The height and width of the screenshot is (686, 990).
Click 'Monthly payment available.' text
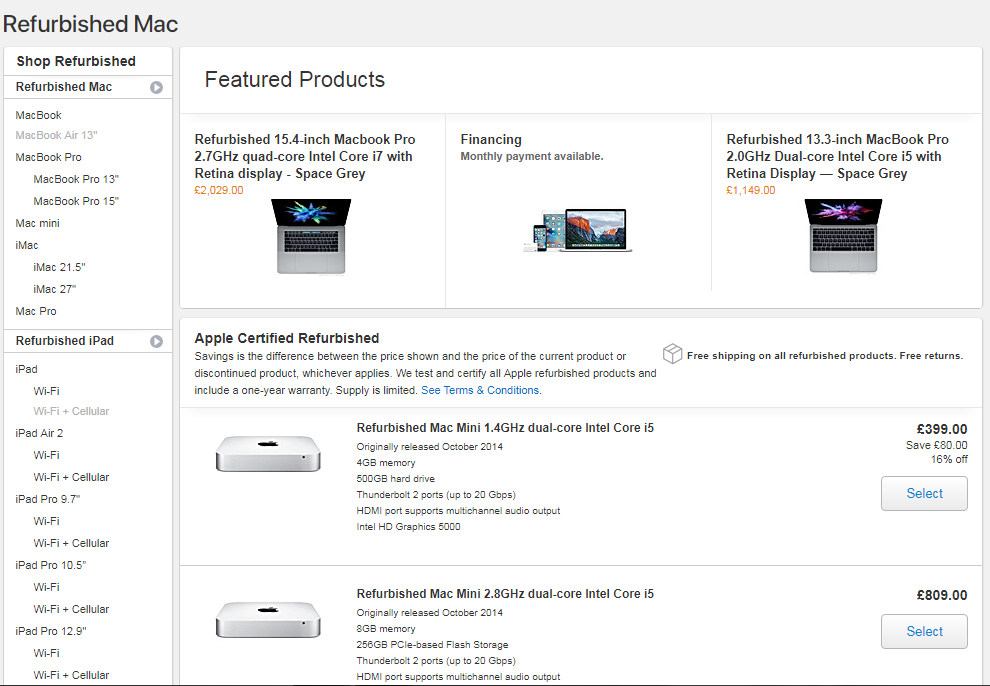(532, 157)
